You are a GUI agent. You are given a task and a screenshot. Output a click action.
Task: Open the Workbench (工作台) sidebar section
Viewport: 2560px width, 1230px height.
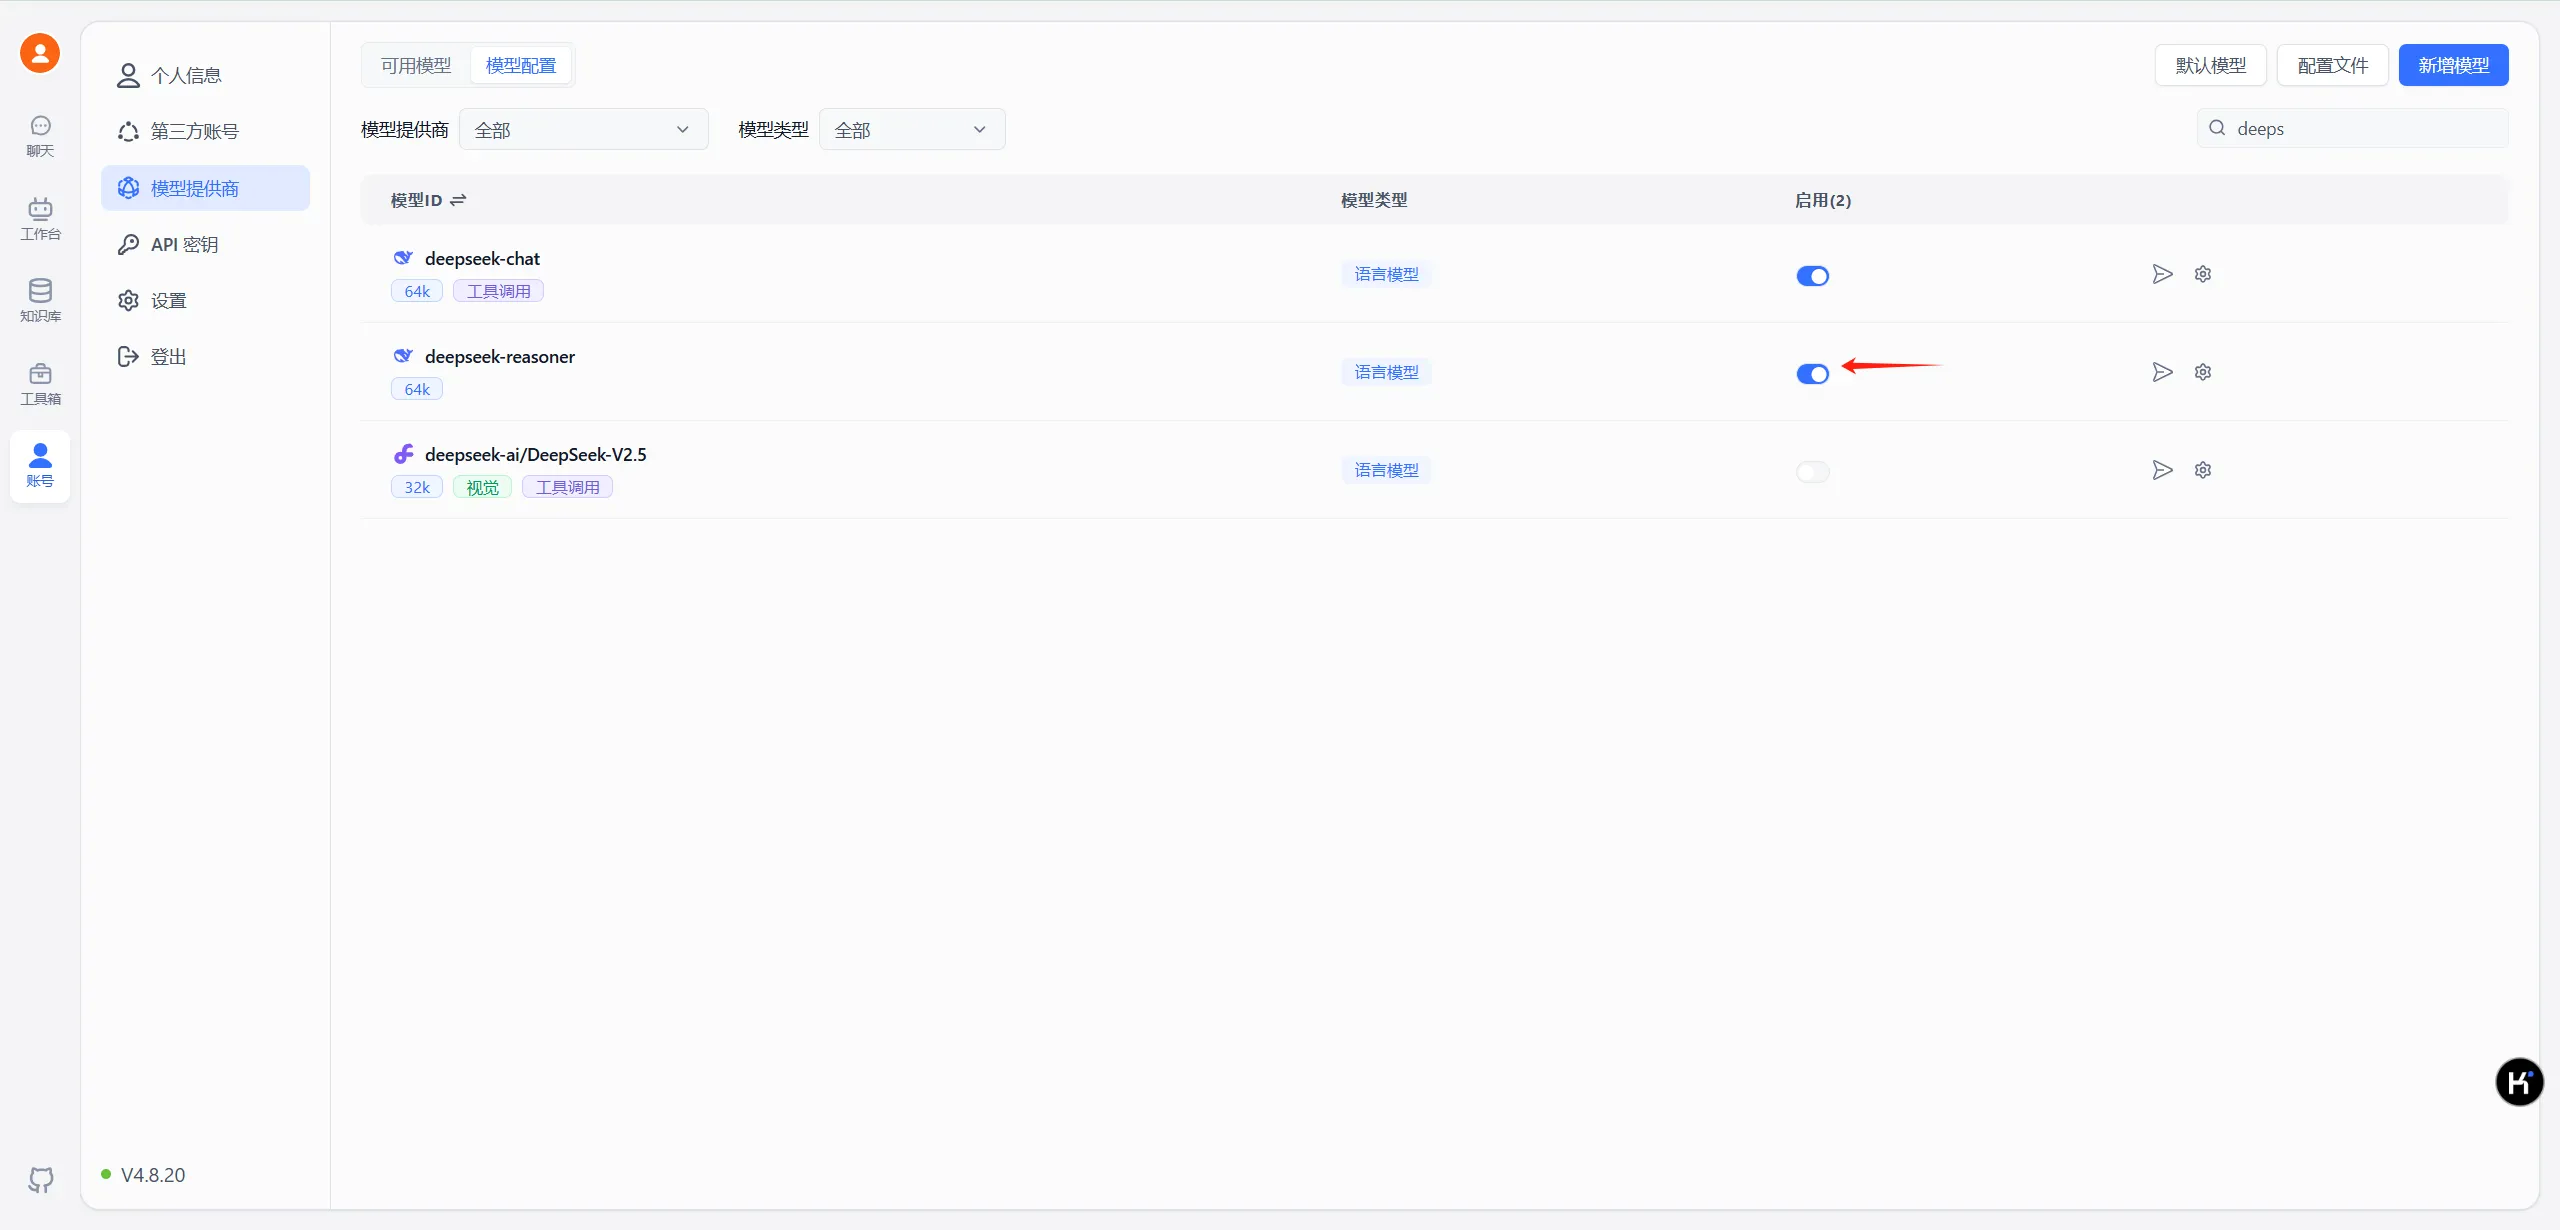click(40, 219)
